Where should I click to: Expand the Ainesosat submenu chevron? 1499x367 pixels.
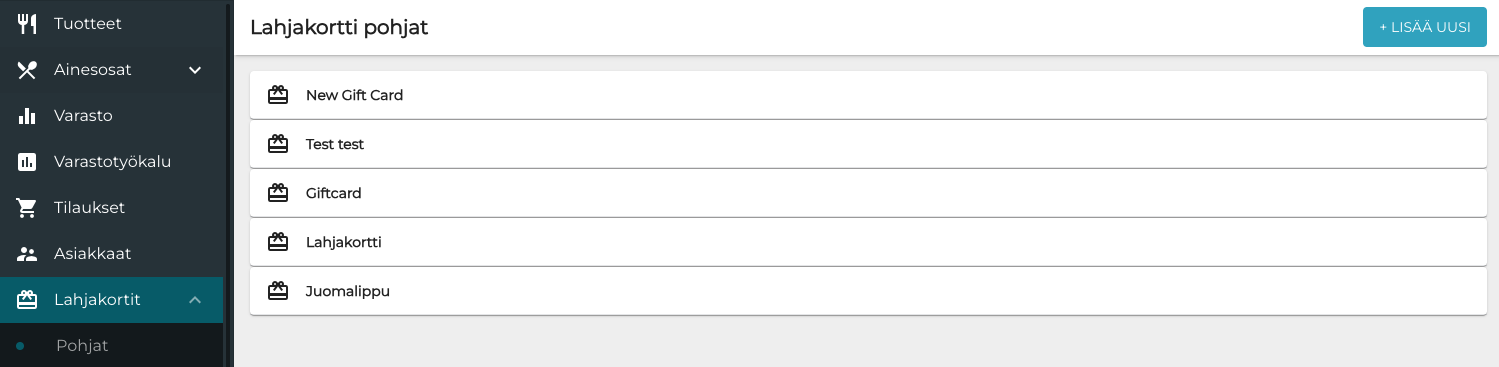coord(195,70)
